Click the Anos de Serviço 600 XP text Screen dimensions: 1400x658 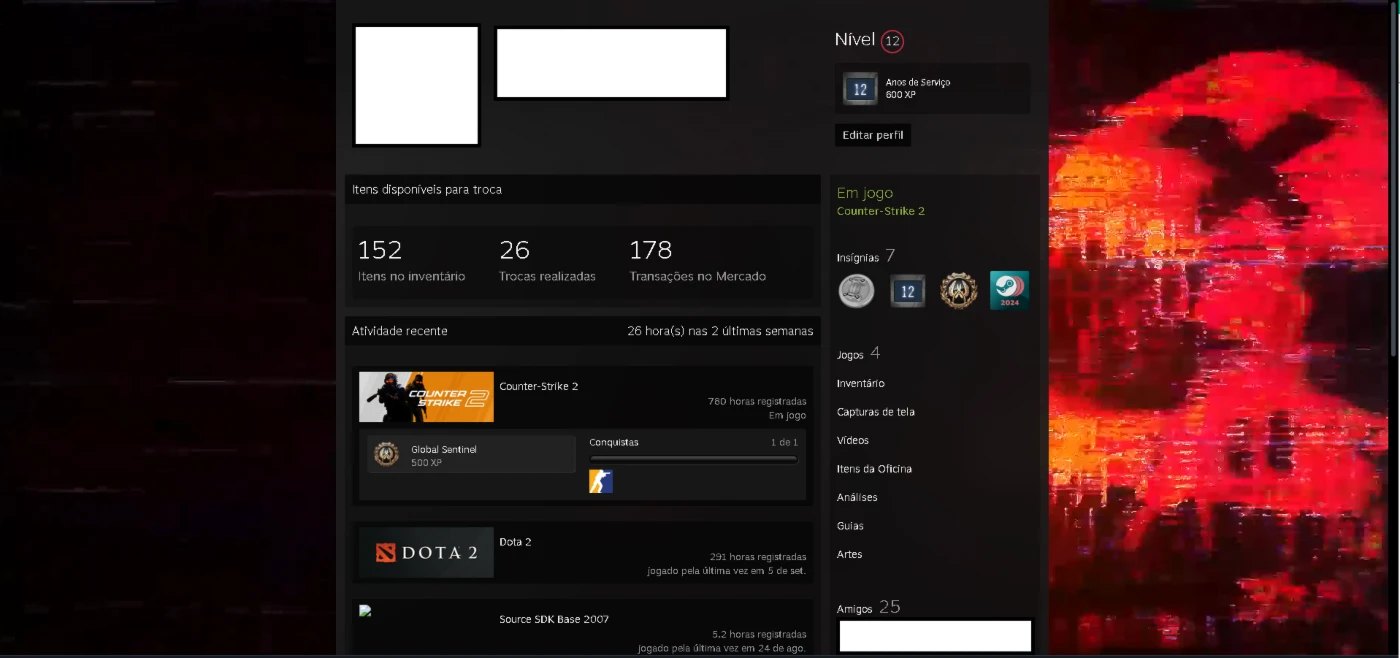918,89
